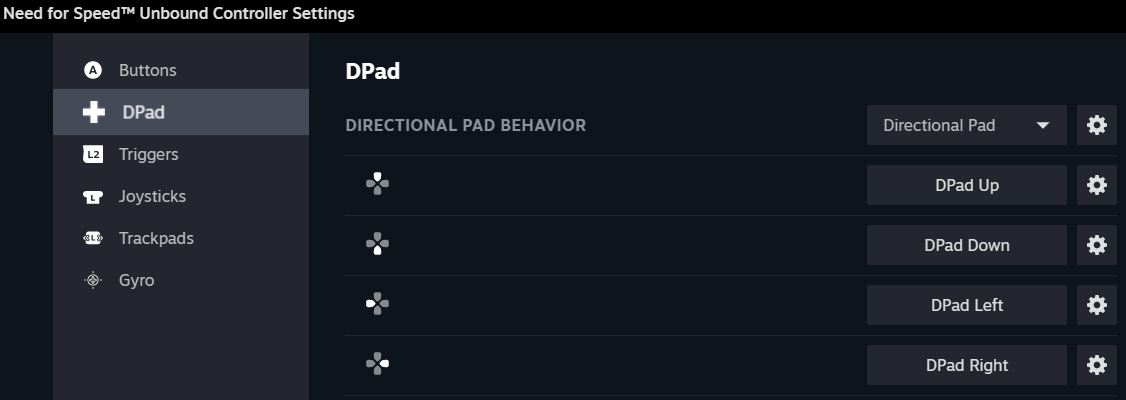The width and height of the screenshot is (1126, 400).
Task: Click the DPad down direction glyph
Action: tap(377, 244)
